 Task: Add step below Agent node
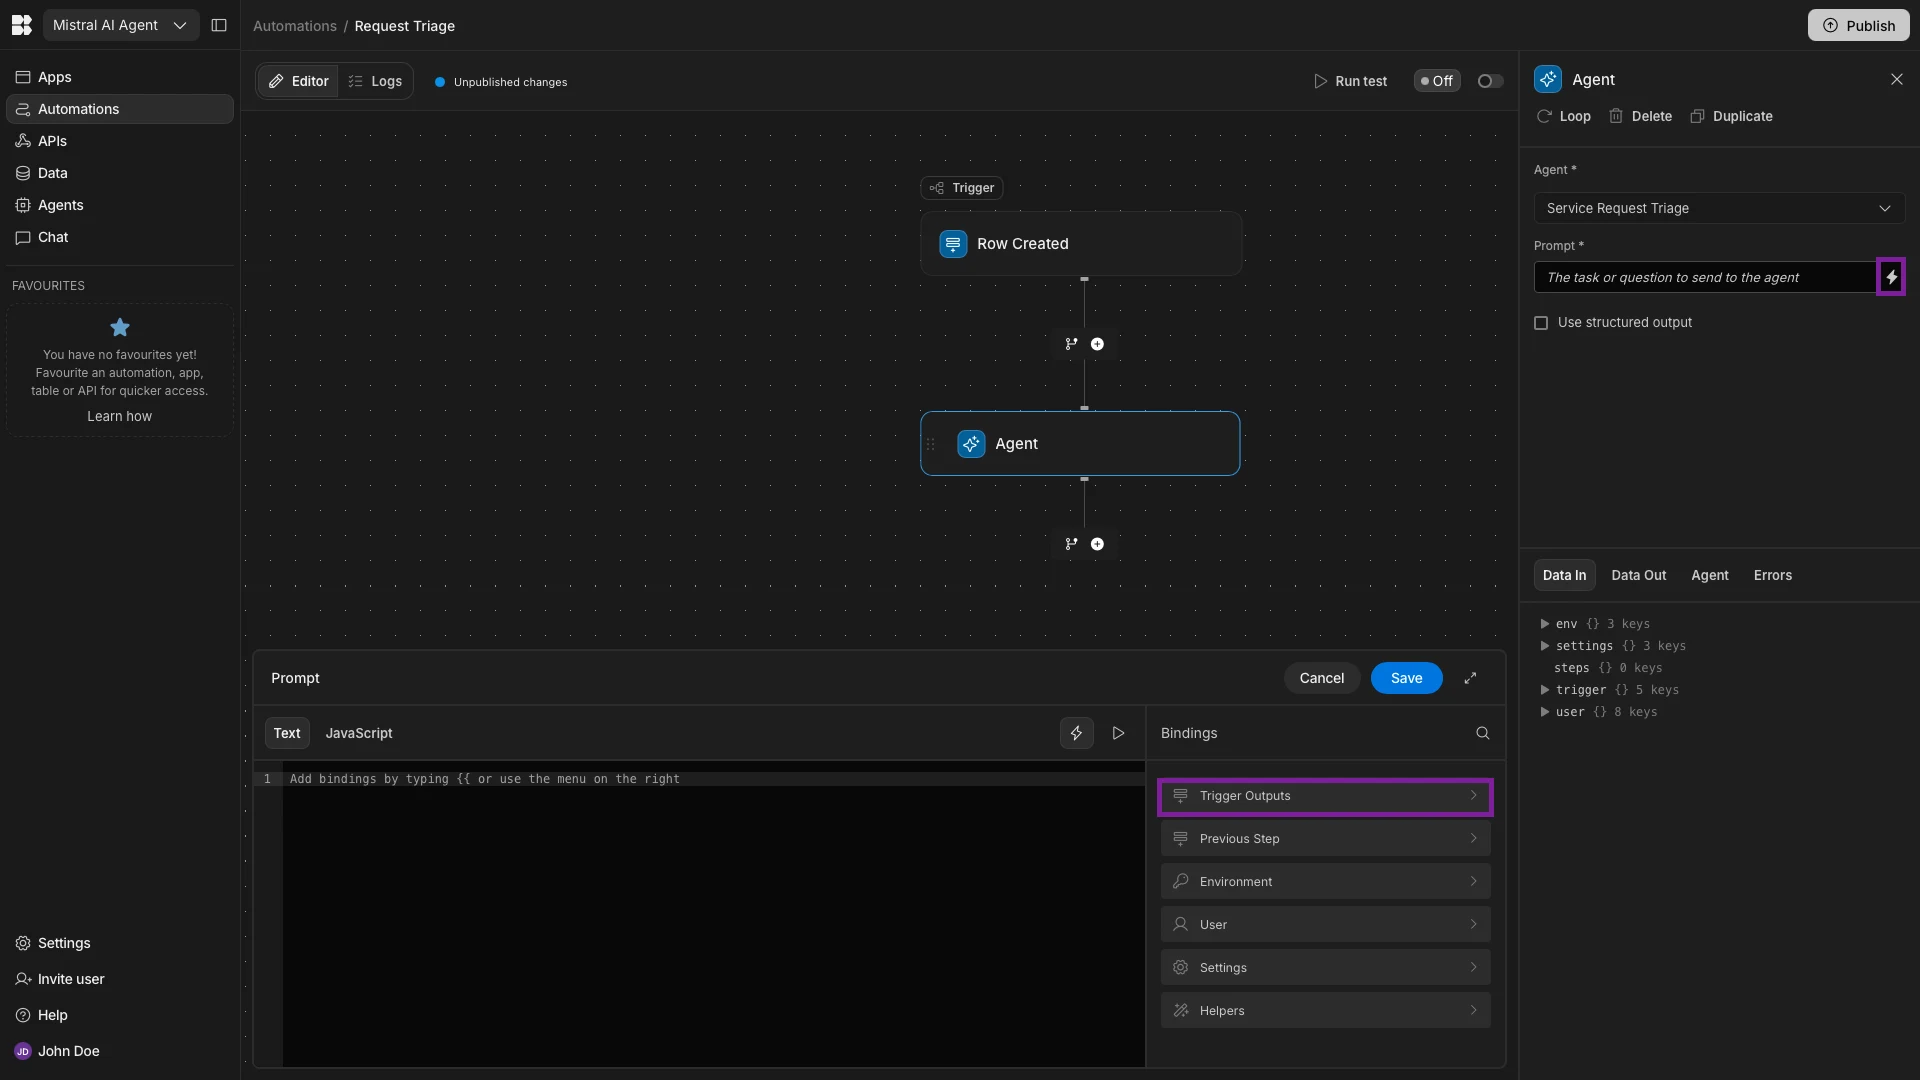[x=1097, y=544]
